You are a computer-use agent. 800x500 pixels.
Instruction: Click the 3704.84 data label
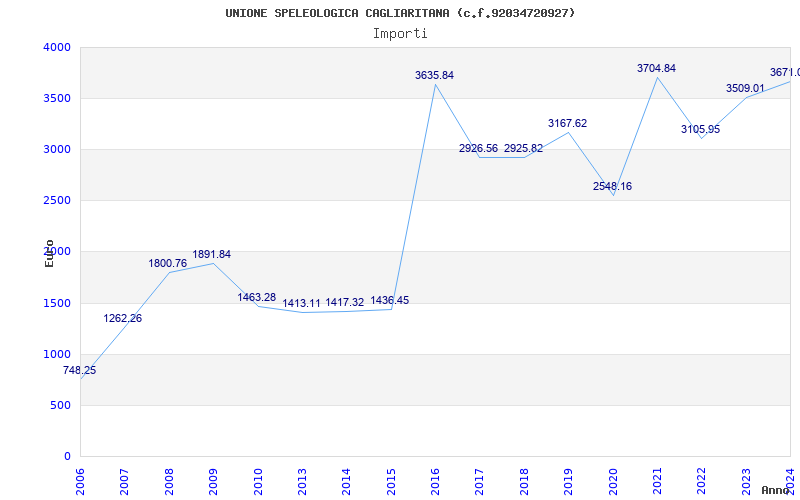pos(656,68)
